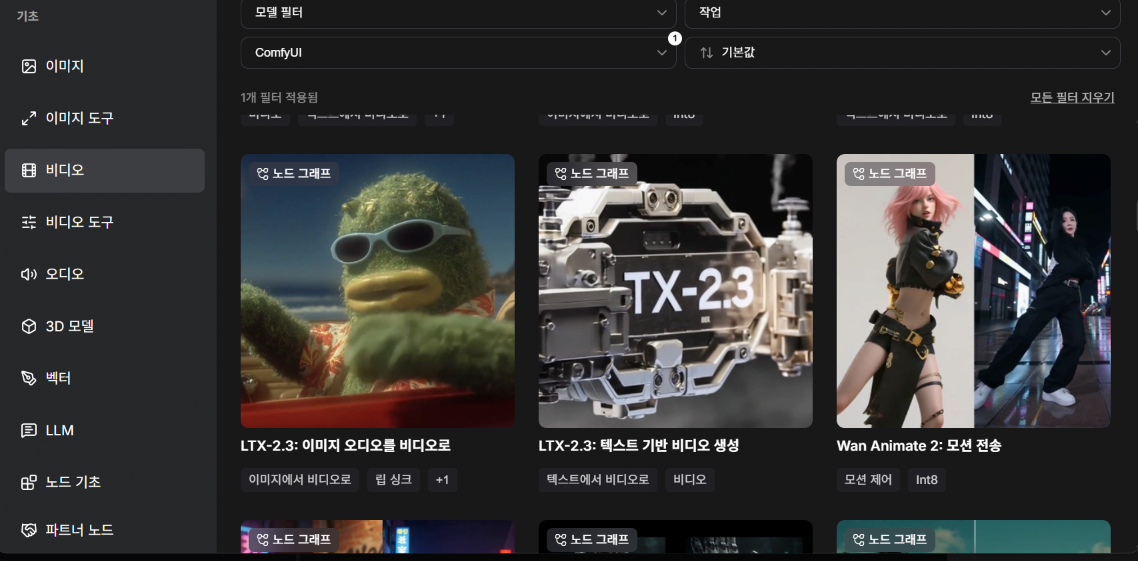Click the sort arrows icon beside 기본값

pos(706,53)
